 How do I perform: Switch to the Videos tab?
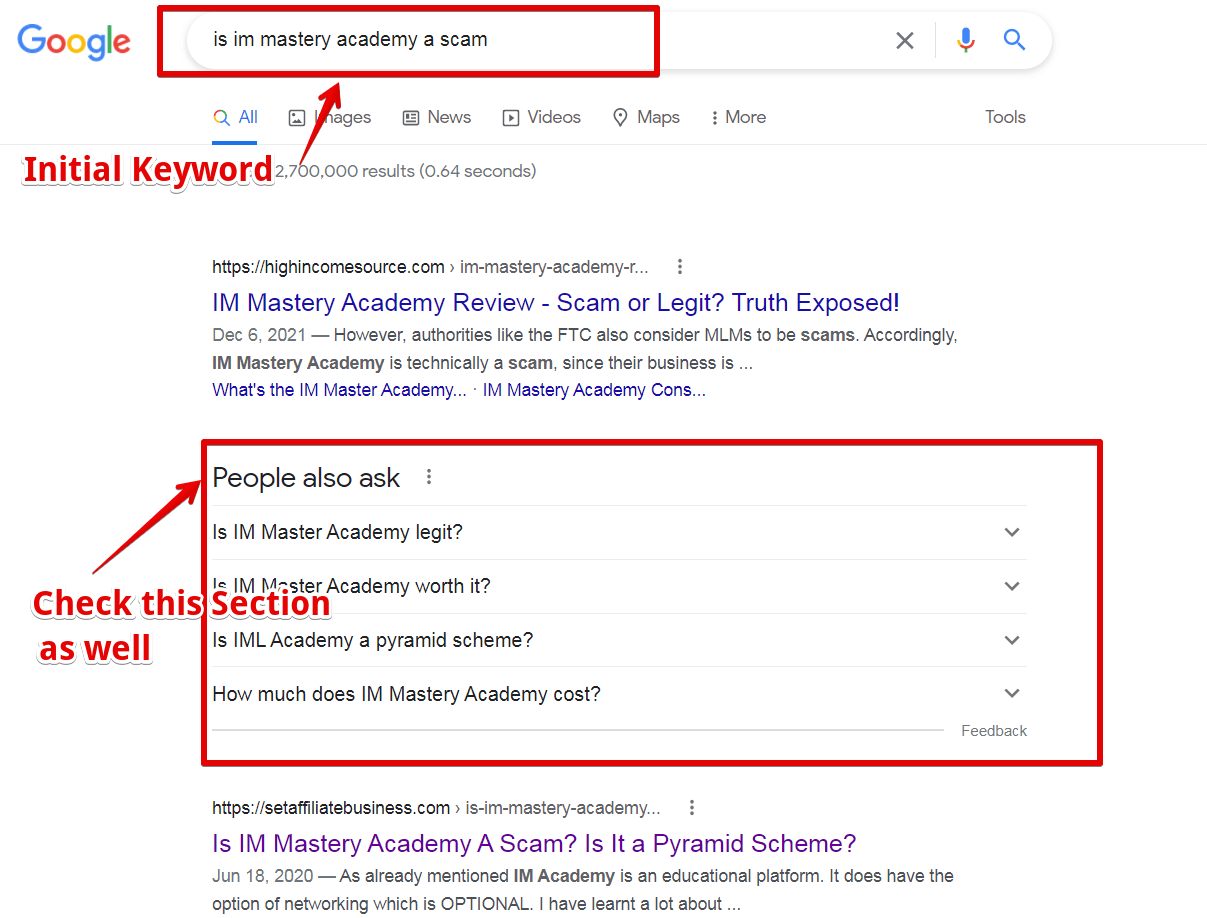[x=541, y=118]
